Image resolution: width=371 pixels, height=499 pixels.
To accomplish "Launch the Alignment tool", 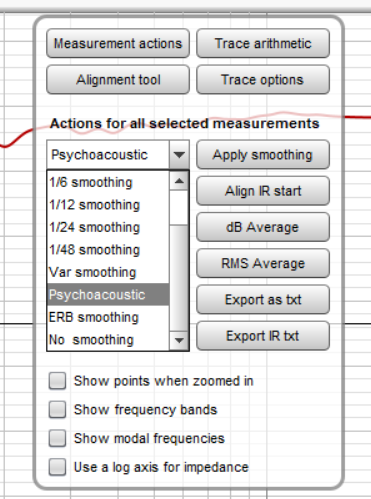I will coord(118,80).
